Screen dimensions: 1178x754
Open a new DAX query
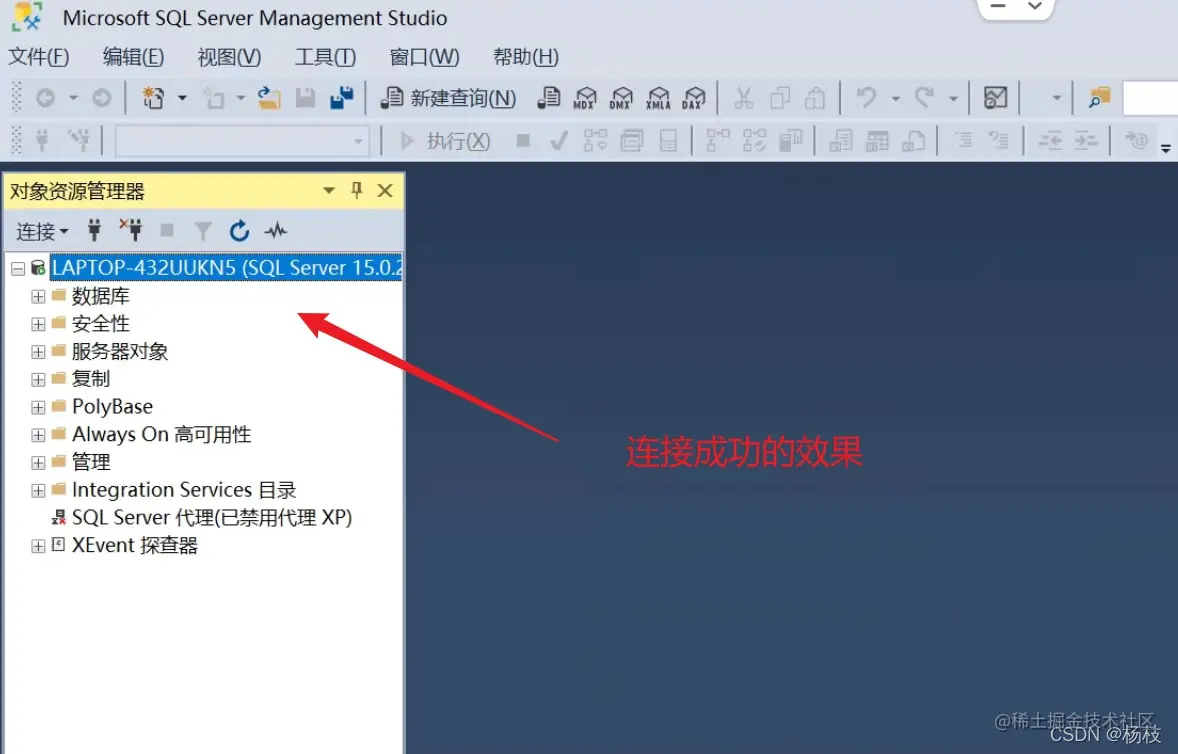694,98
